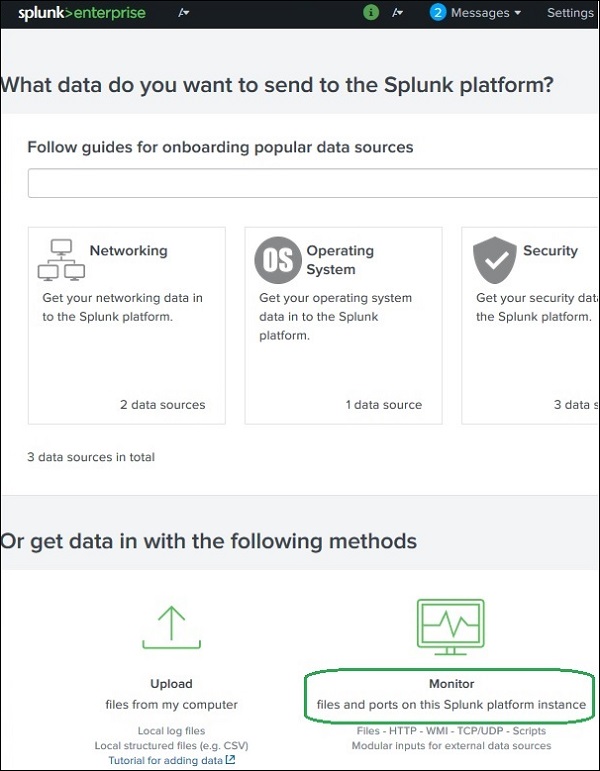This screenshot has height=771, width=600.
Task: Click the Operating System OS icon
Action: coord(277,260)
